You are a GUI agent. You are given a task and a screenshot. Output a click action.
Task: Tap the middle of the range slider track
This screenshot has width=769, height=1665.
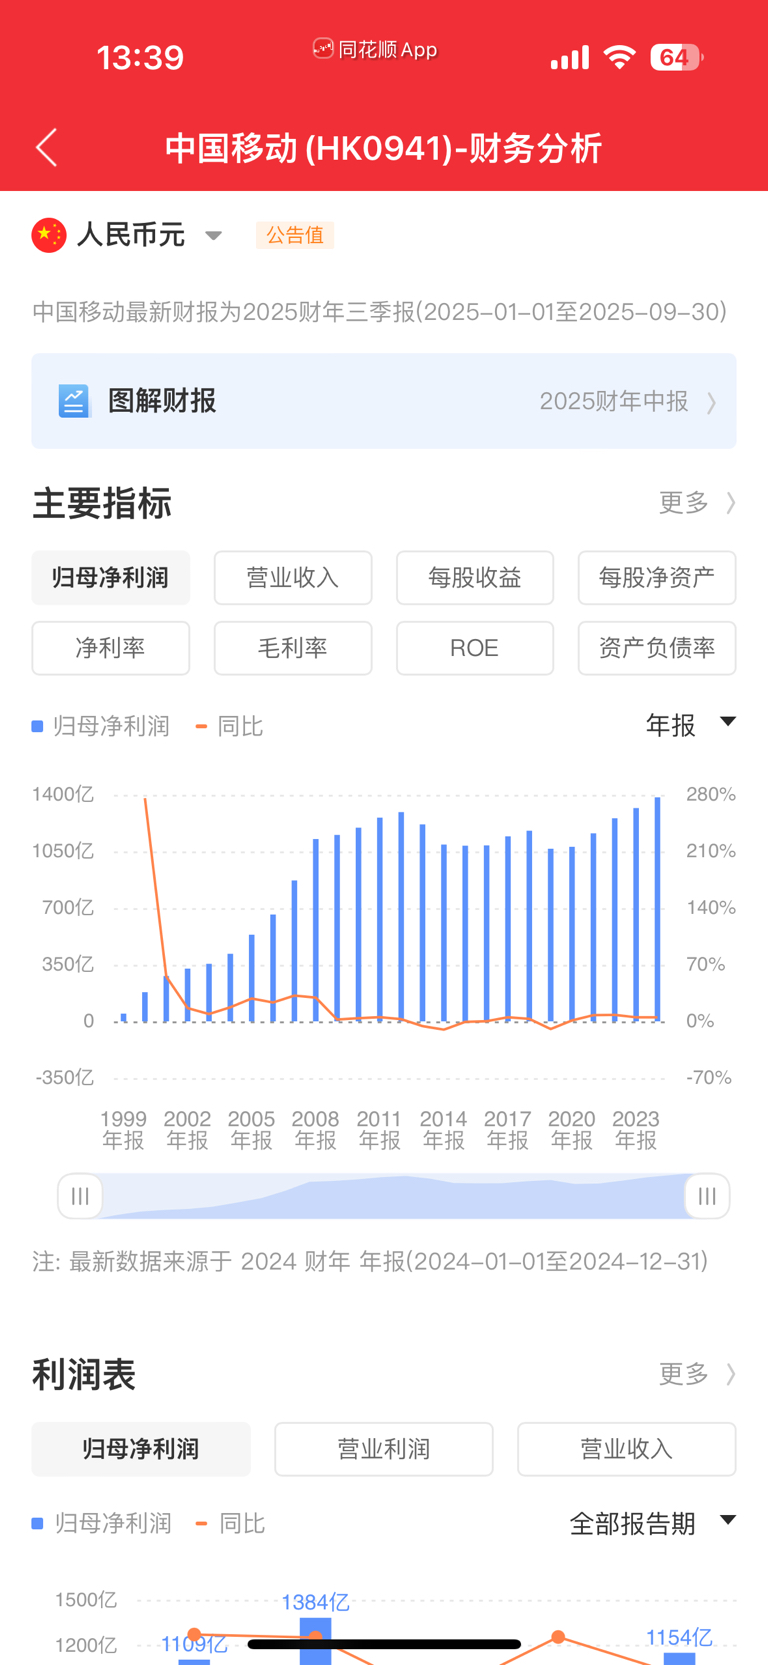pos(394,1196)
